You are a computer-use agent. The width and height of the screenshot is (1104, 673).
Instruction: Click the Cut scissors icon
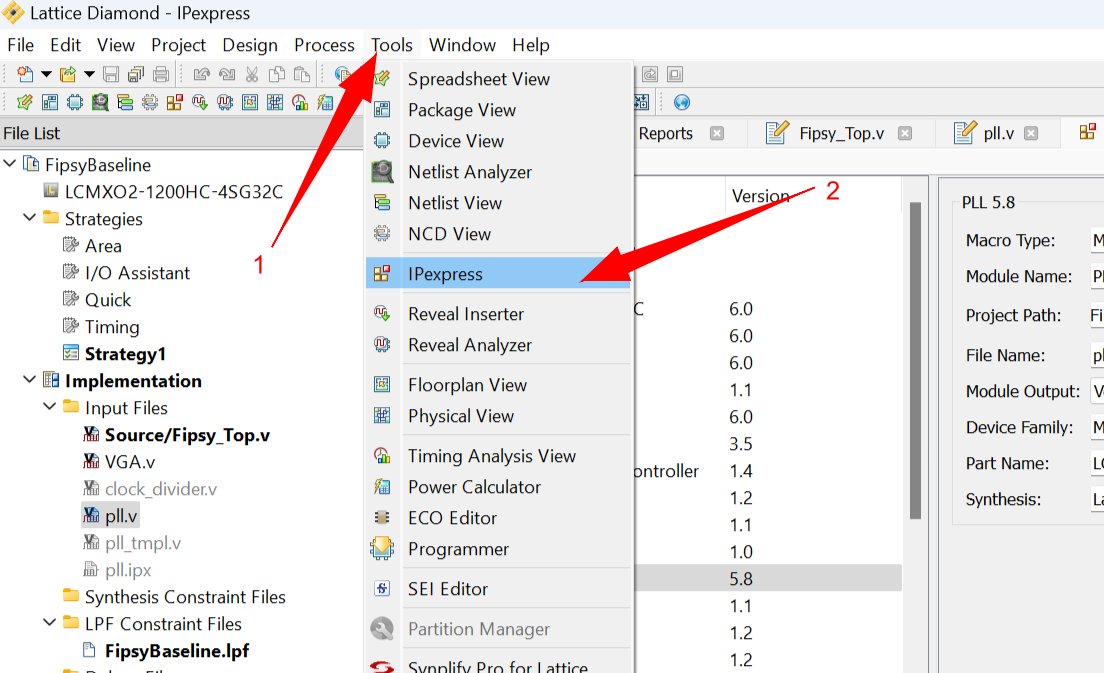pyautogui.click(x=252, y=74)
